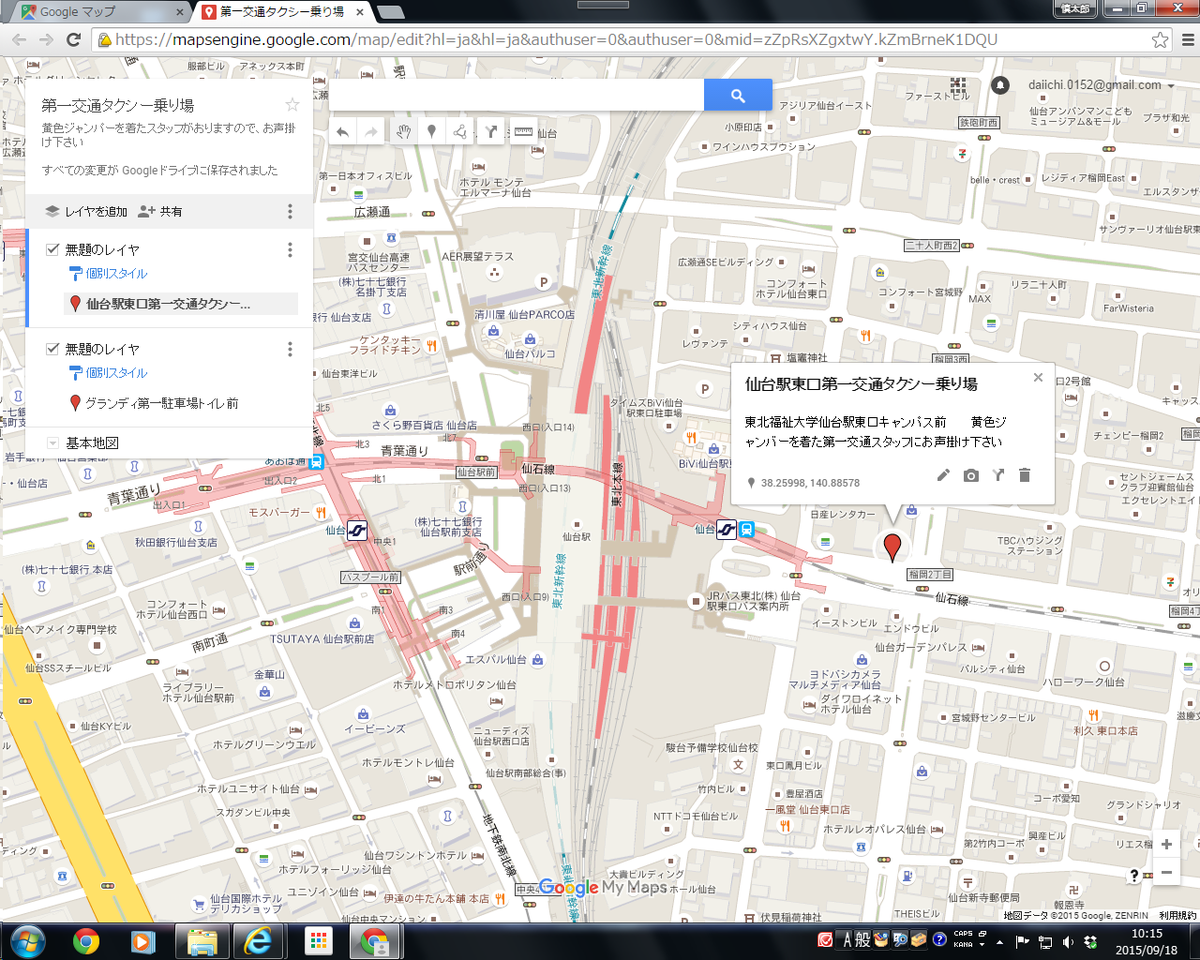Star the map title

click(292, 105)
